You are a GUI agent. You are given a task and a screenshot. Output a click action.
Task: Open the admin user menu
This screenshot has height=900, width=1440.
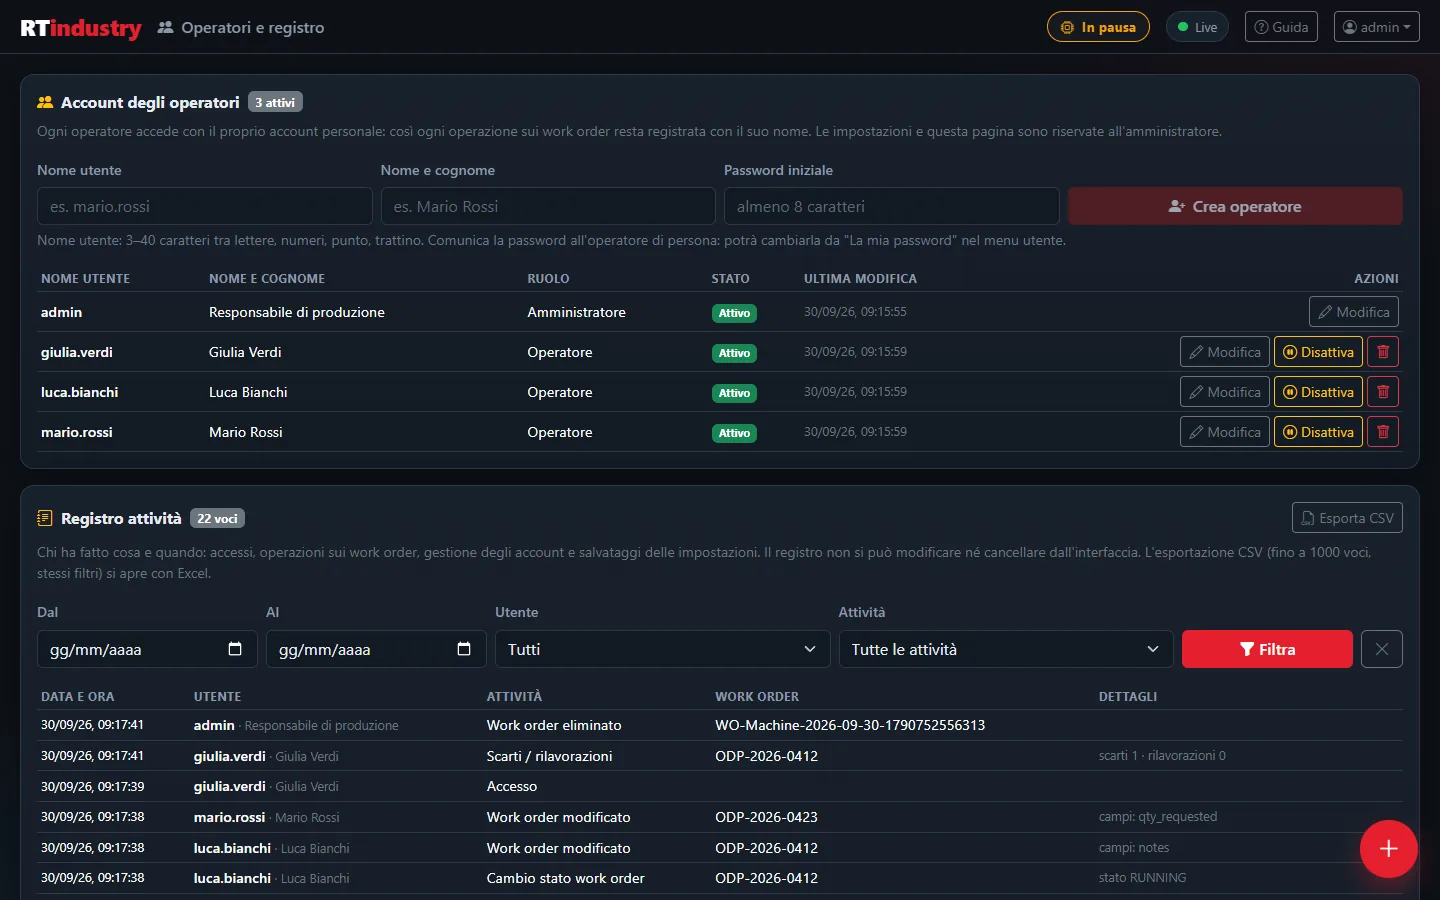pyautogui.click(x=1376, y=27)
